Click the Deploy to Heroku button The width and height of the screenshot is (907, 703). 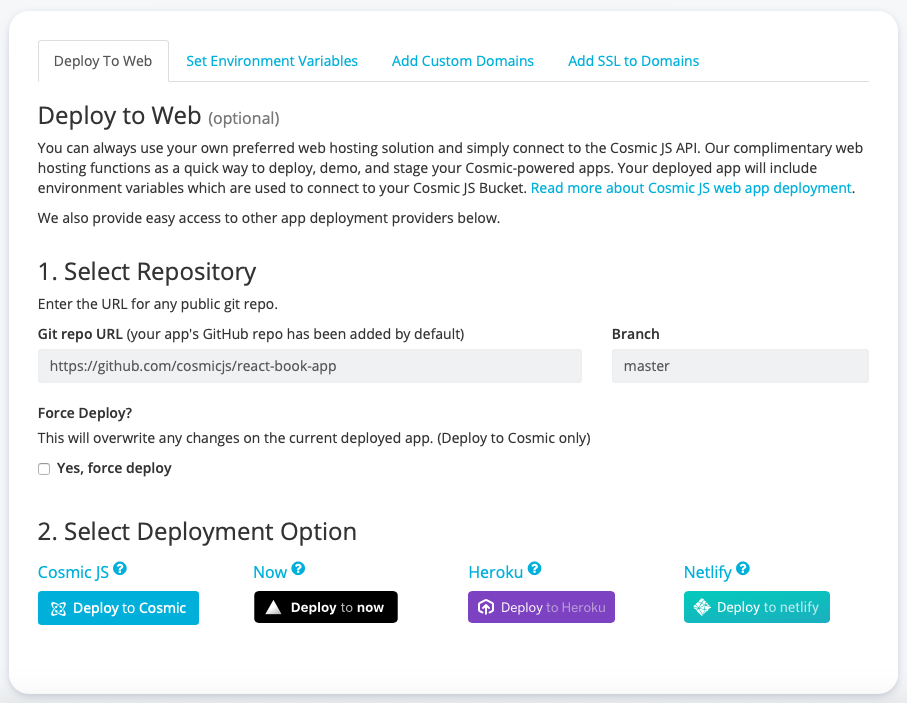pyautogui.click(x=541, y=607)
